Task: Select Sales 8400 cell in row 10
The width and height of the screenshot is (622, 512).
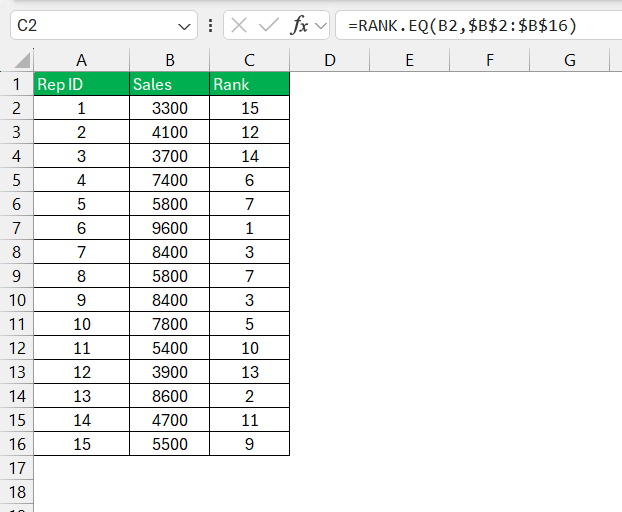Action: [169, 300]
